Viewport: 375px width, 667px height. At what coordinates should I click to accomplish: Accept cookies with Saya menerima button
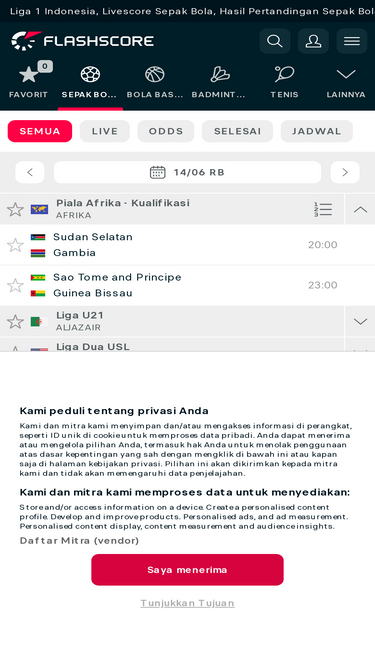188,570
